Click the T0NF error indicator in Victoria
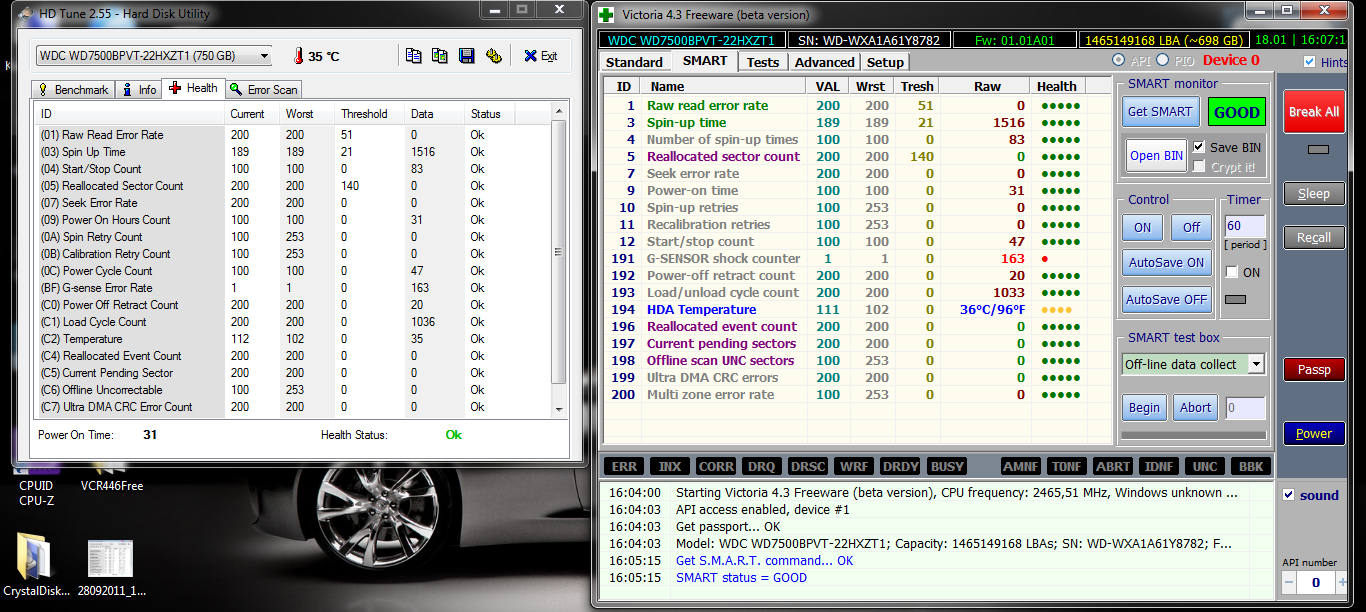The width and height of the screenshot is (1366, 612). tap(1067, 466)
